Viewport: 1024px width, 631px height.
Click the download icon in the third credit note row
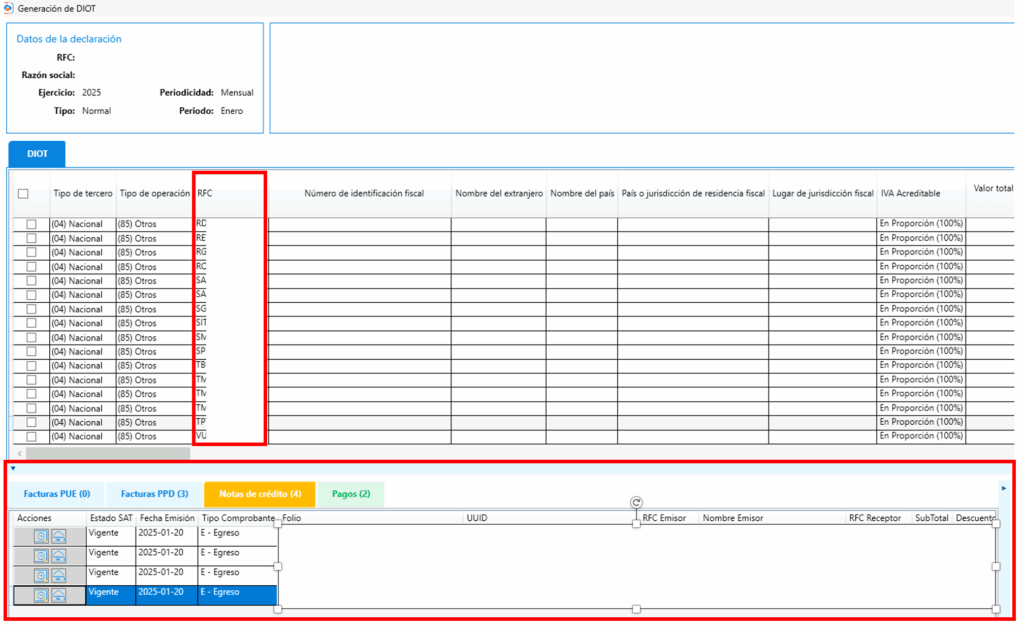point(59,575)
